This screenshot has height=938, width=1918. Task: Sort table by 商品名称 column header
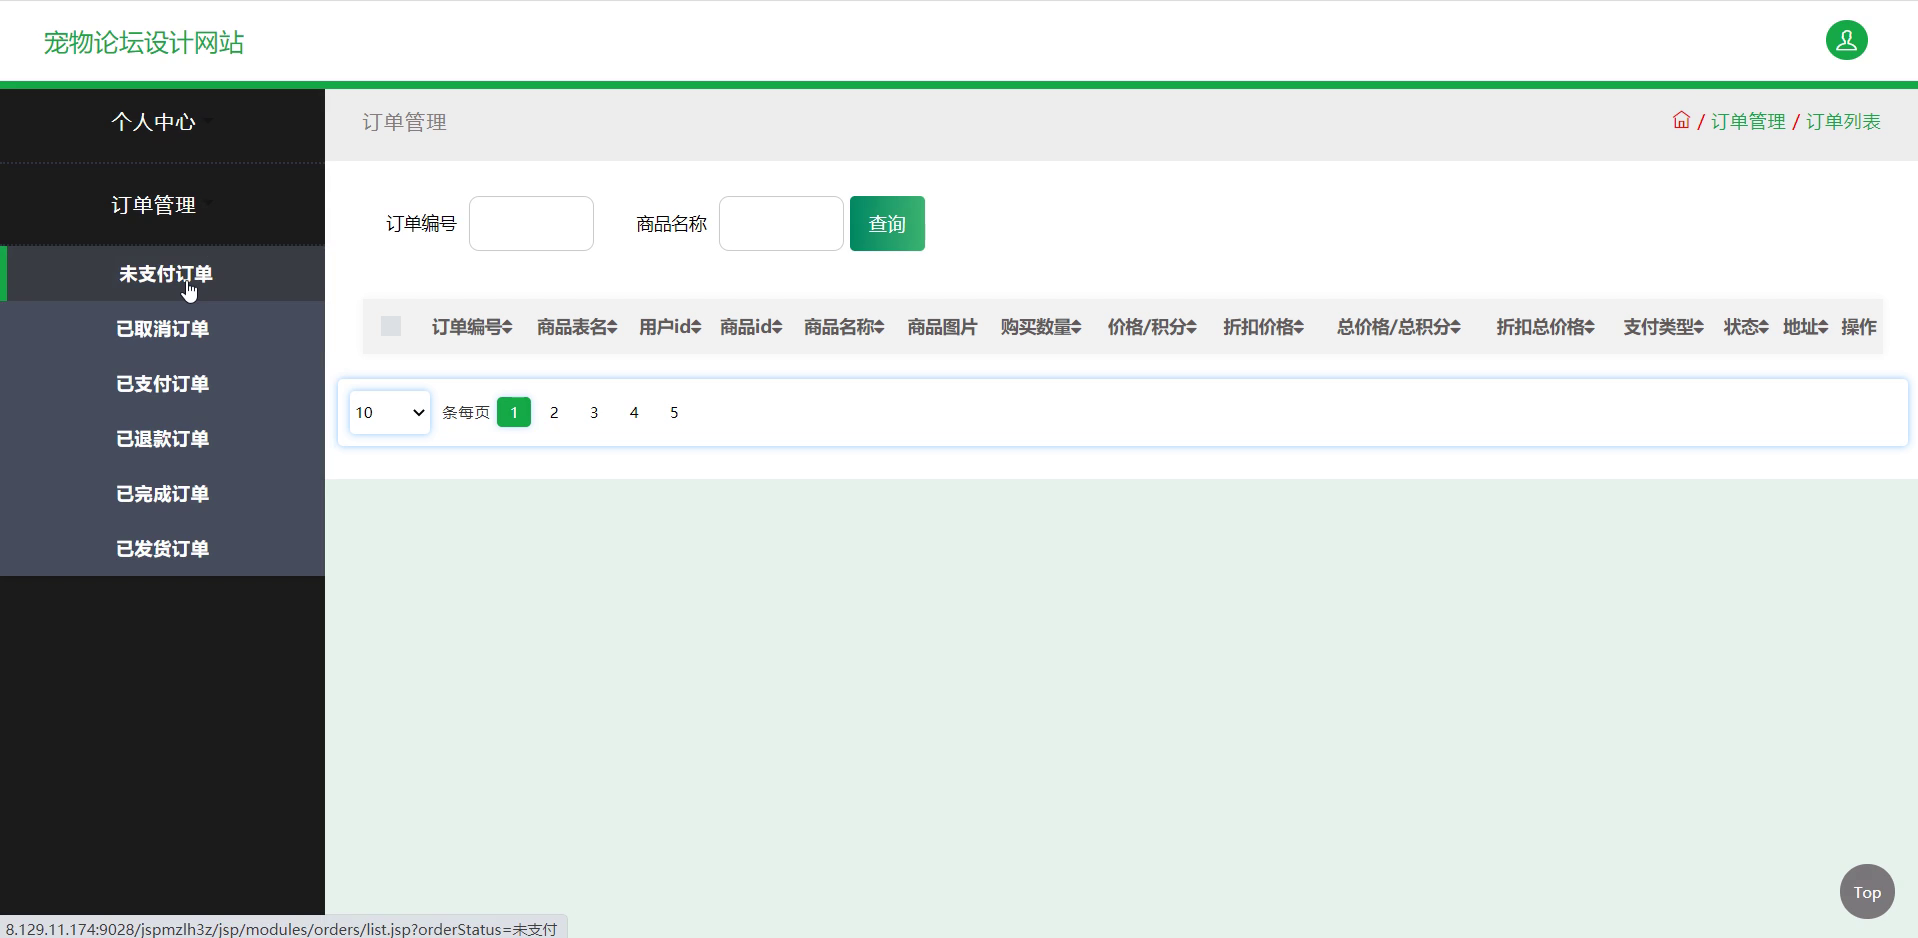click(x=844, y=326)
